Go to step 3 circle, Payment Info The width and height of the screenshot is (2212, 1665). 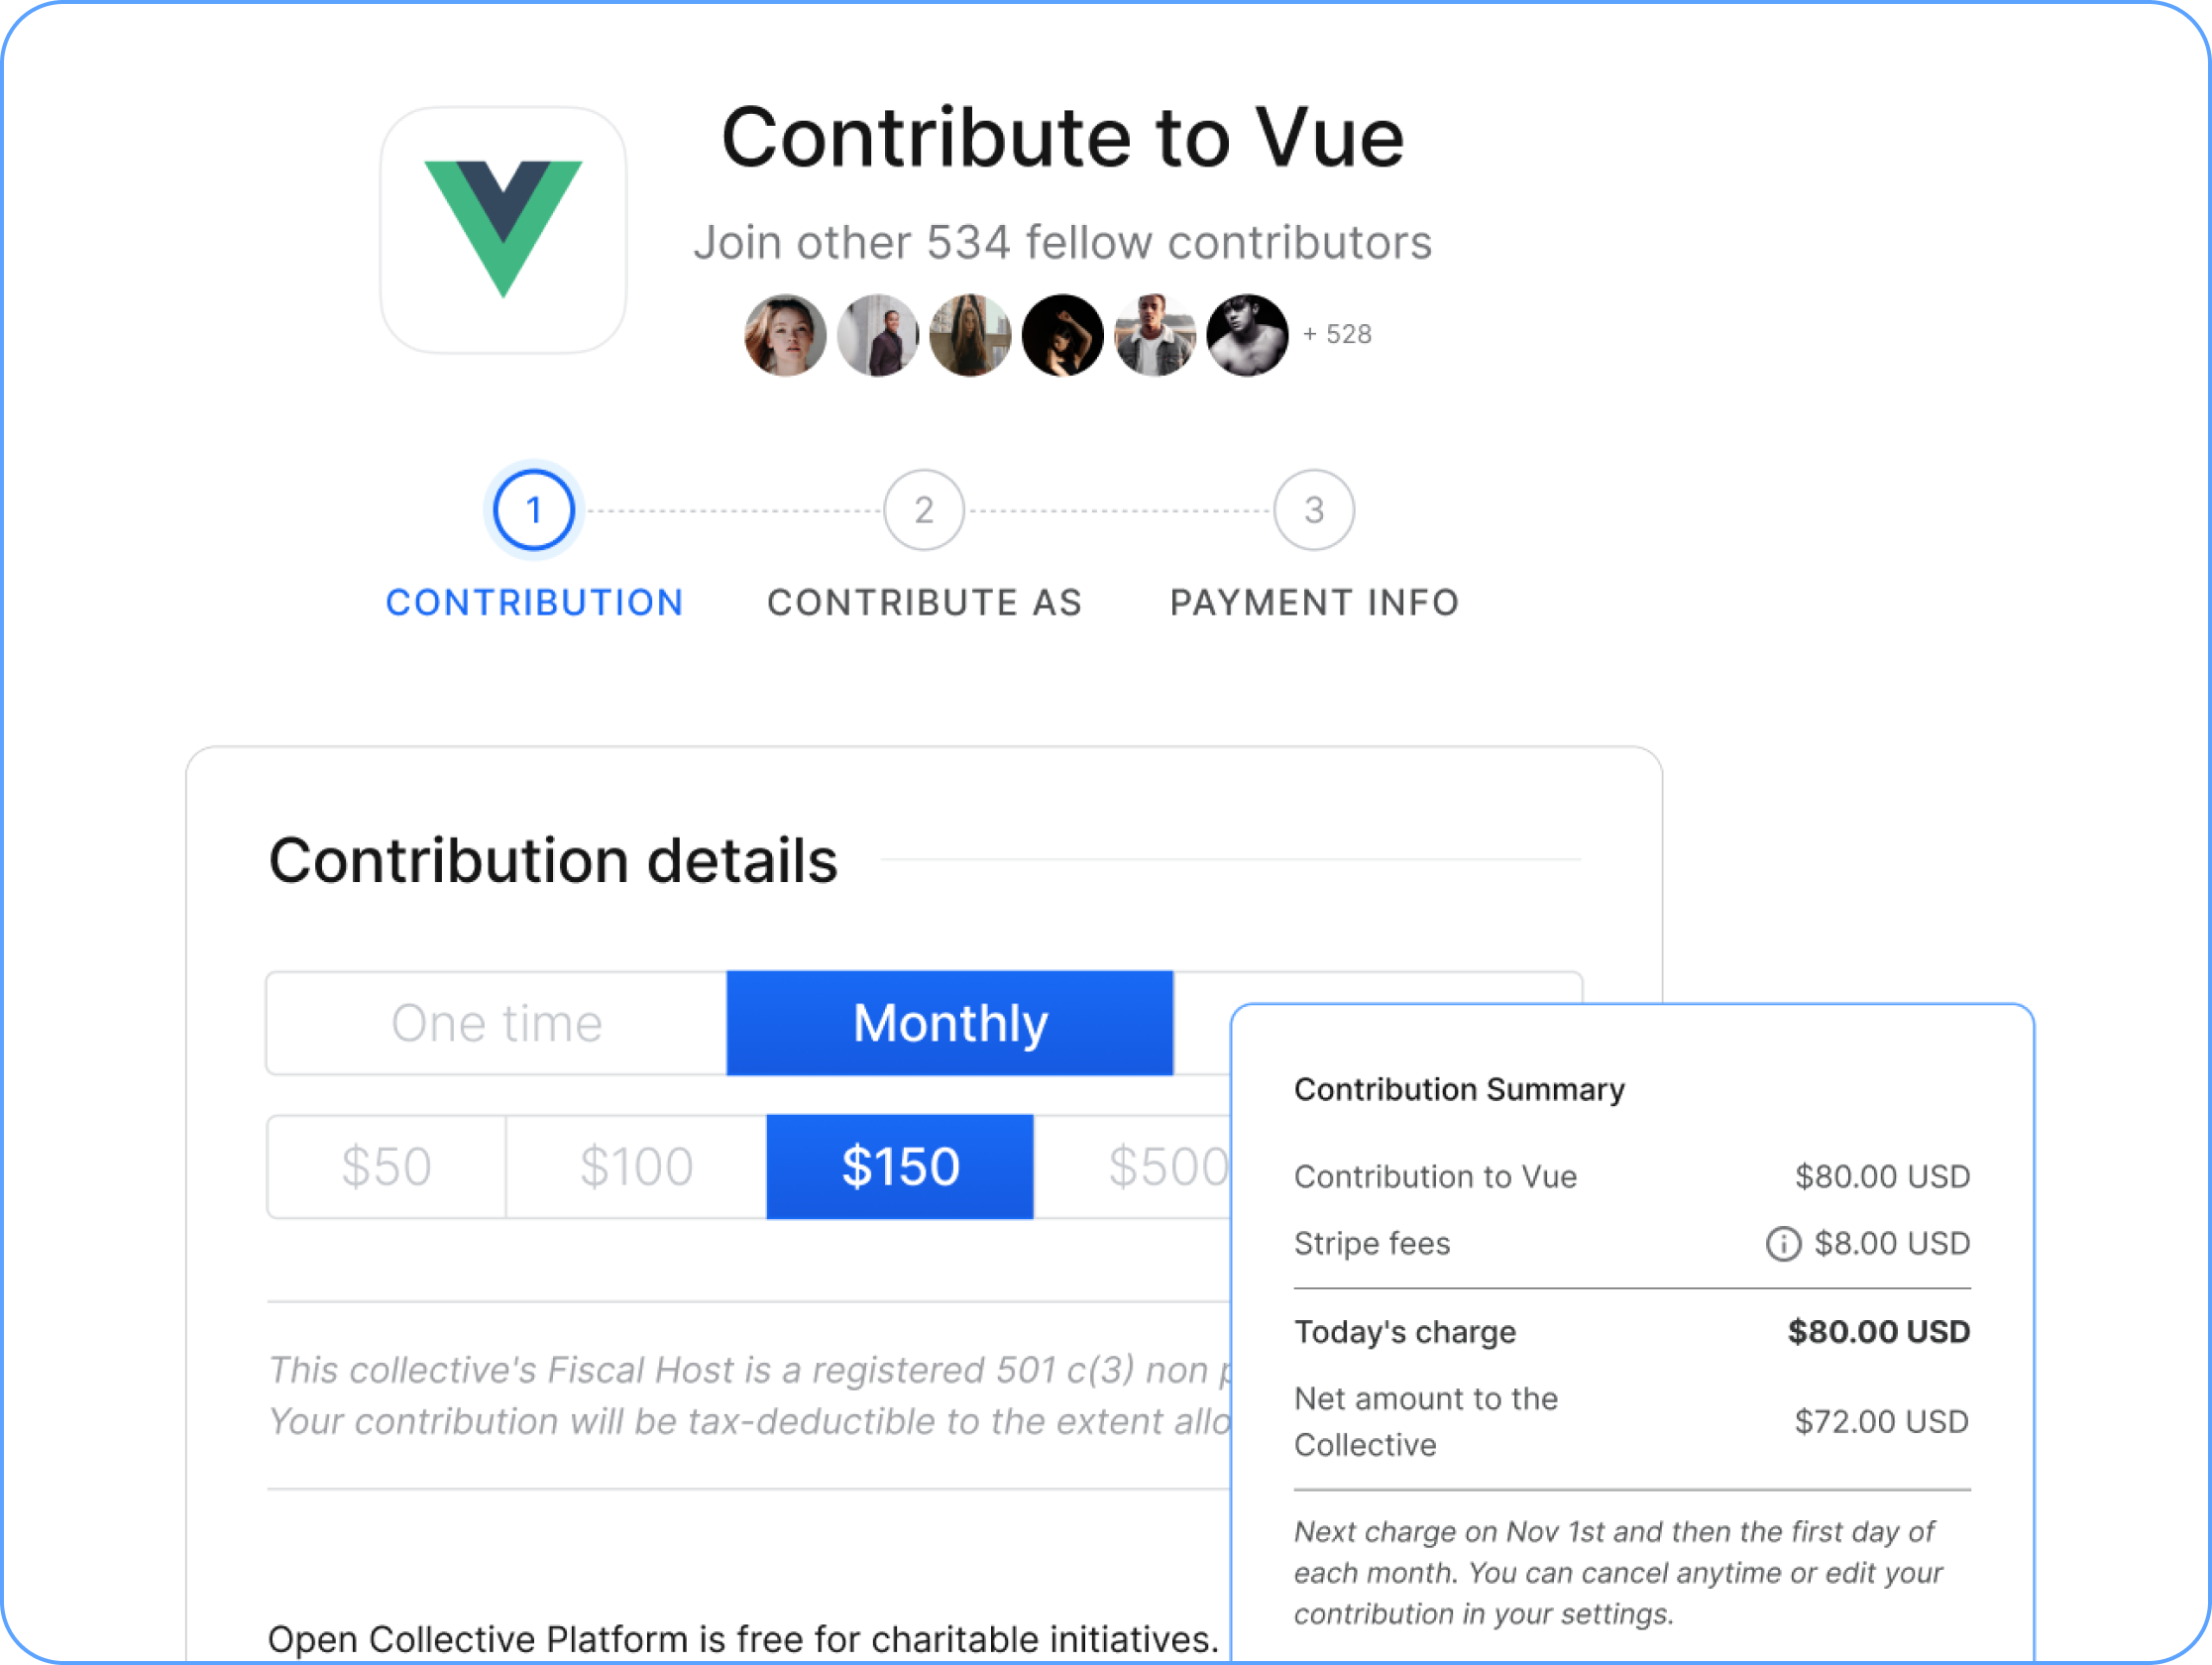[x=1314, y=510]
